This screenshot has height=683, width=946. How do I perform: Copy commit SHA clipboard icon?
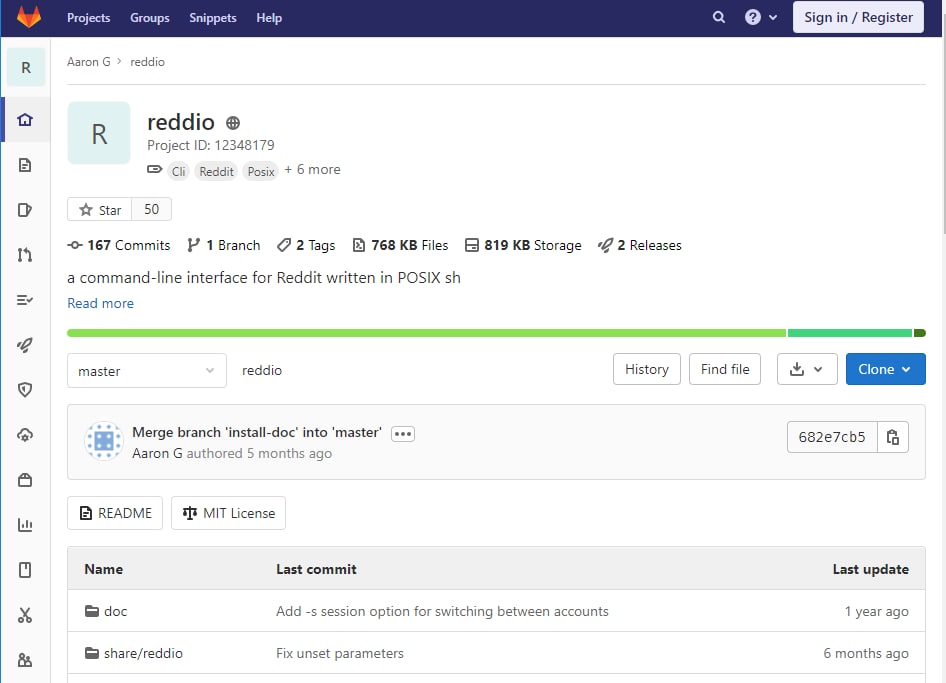[x=893, y=437]
